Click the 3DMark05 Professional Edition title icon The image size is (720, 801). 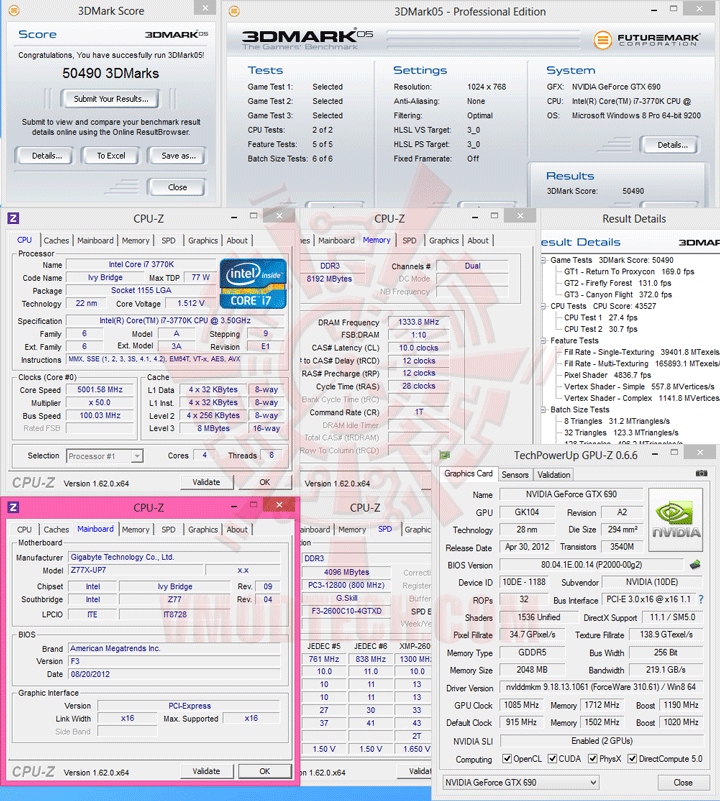tap(234, 11)
